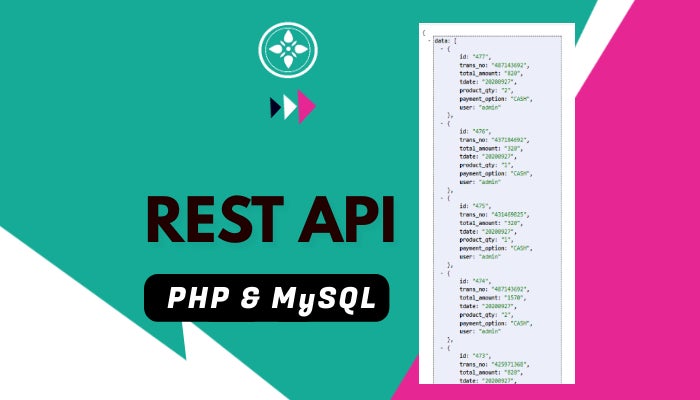The image size is (700, 400).
Task: Collapse the top-level data array
Action: click(429, 40)
